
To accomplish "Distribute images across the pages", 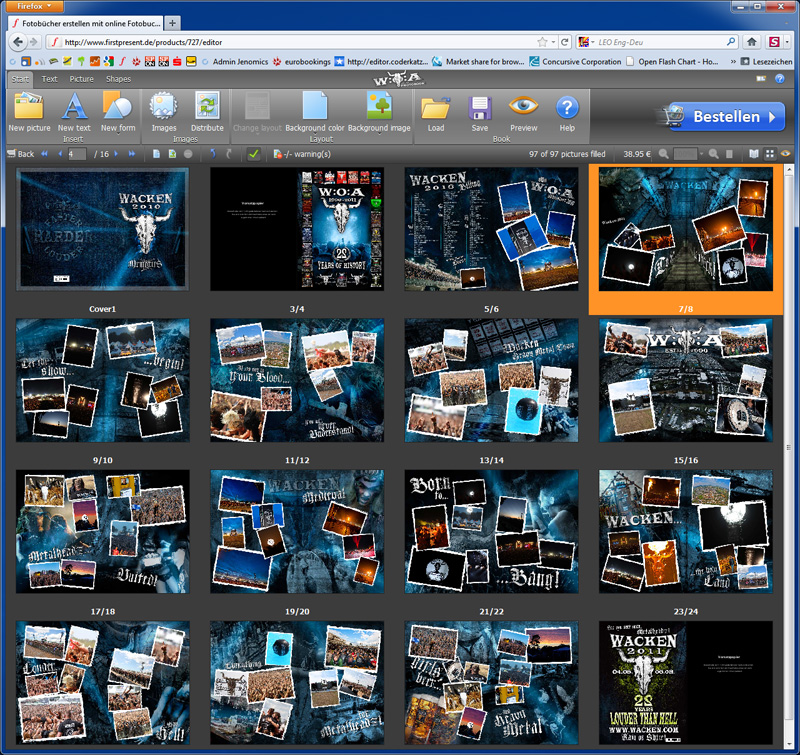I will [x=207, y=112].
